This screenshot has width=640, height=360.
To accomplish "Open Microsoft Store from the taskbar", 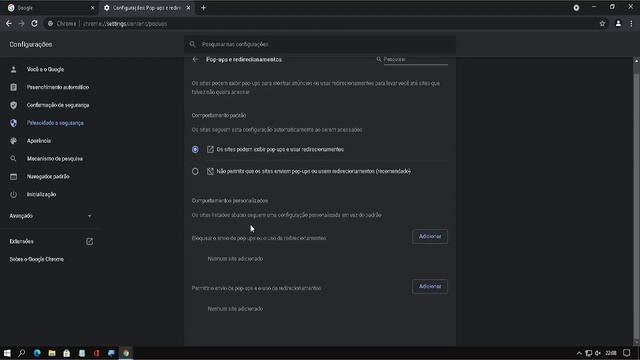I will click(67, 353).
